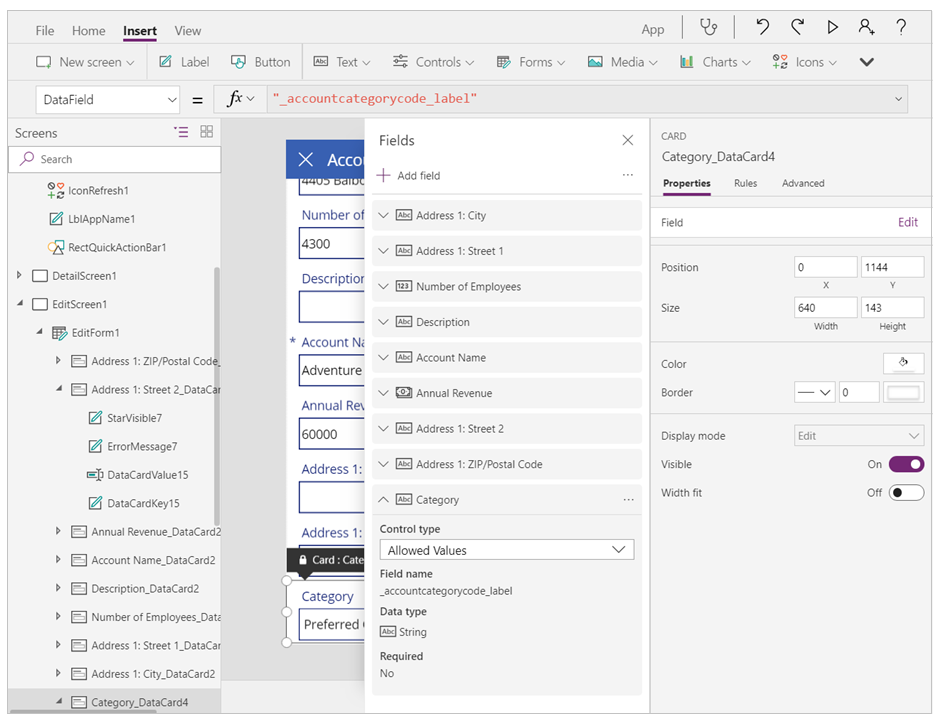The width and height of the screenshot is (944, 725).
Task: Collapse the Category field section
Action: coord(384,500)
